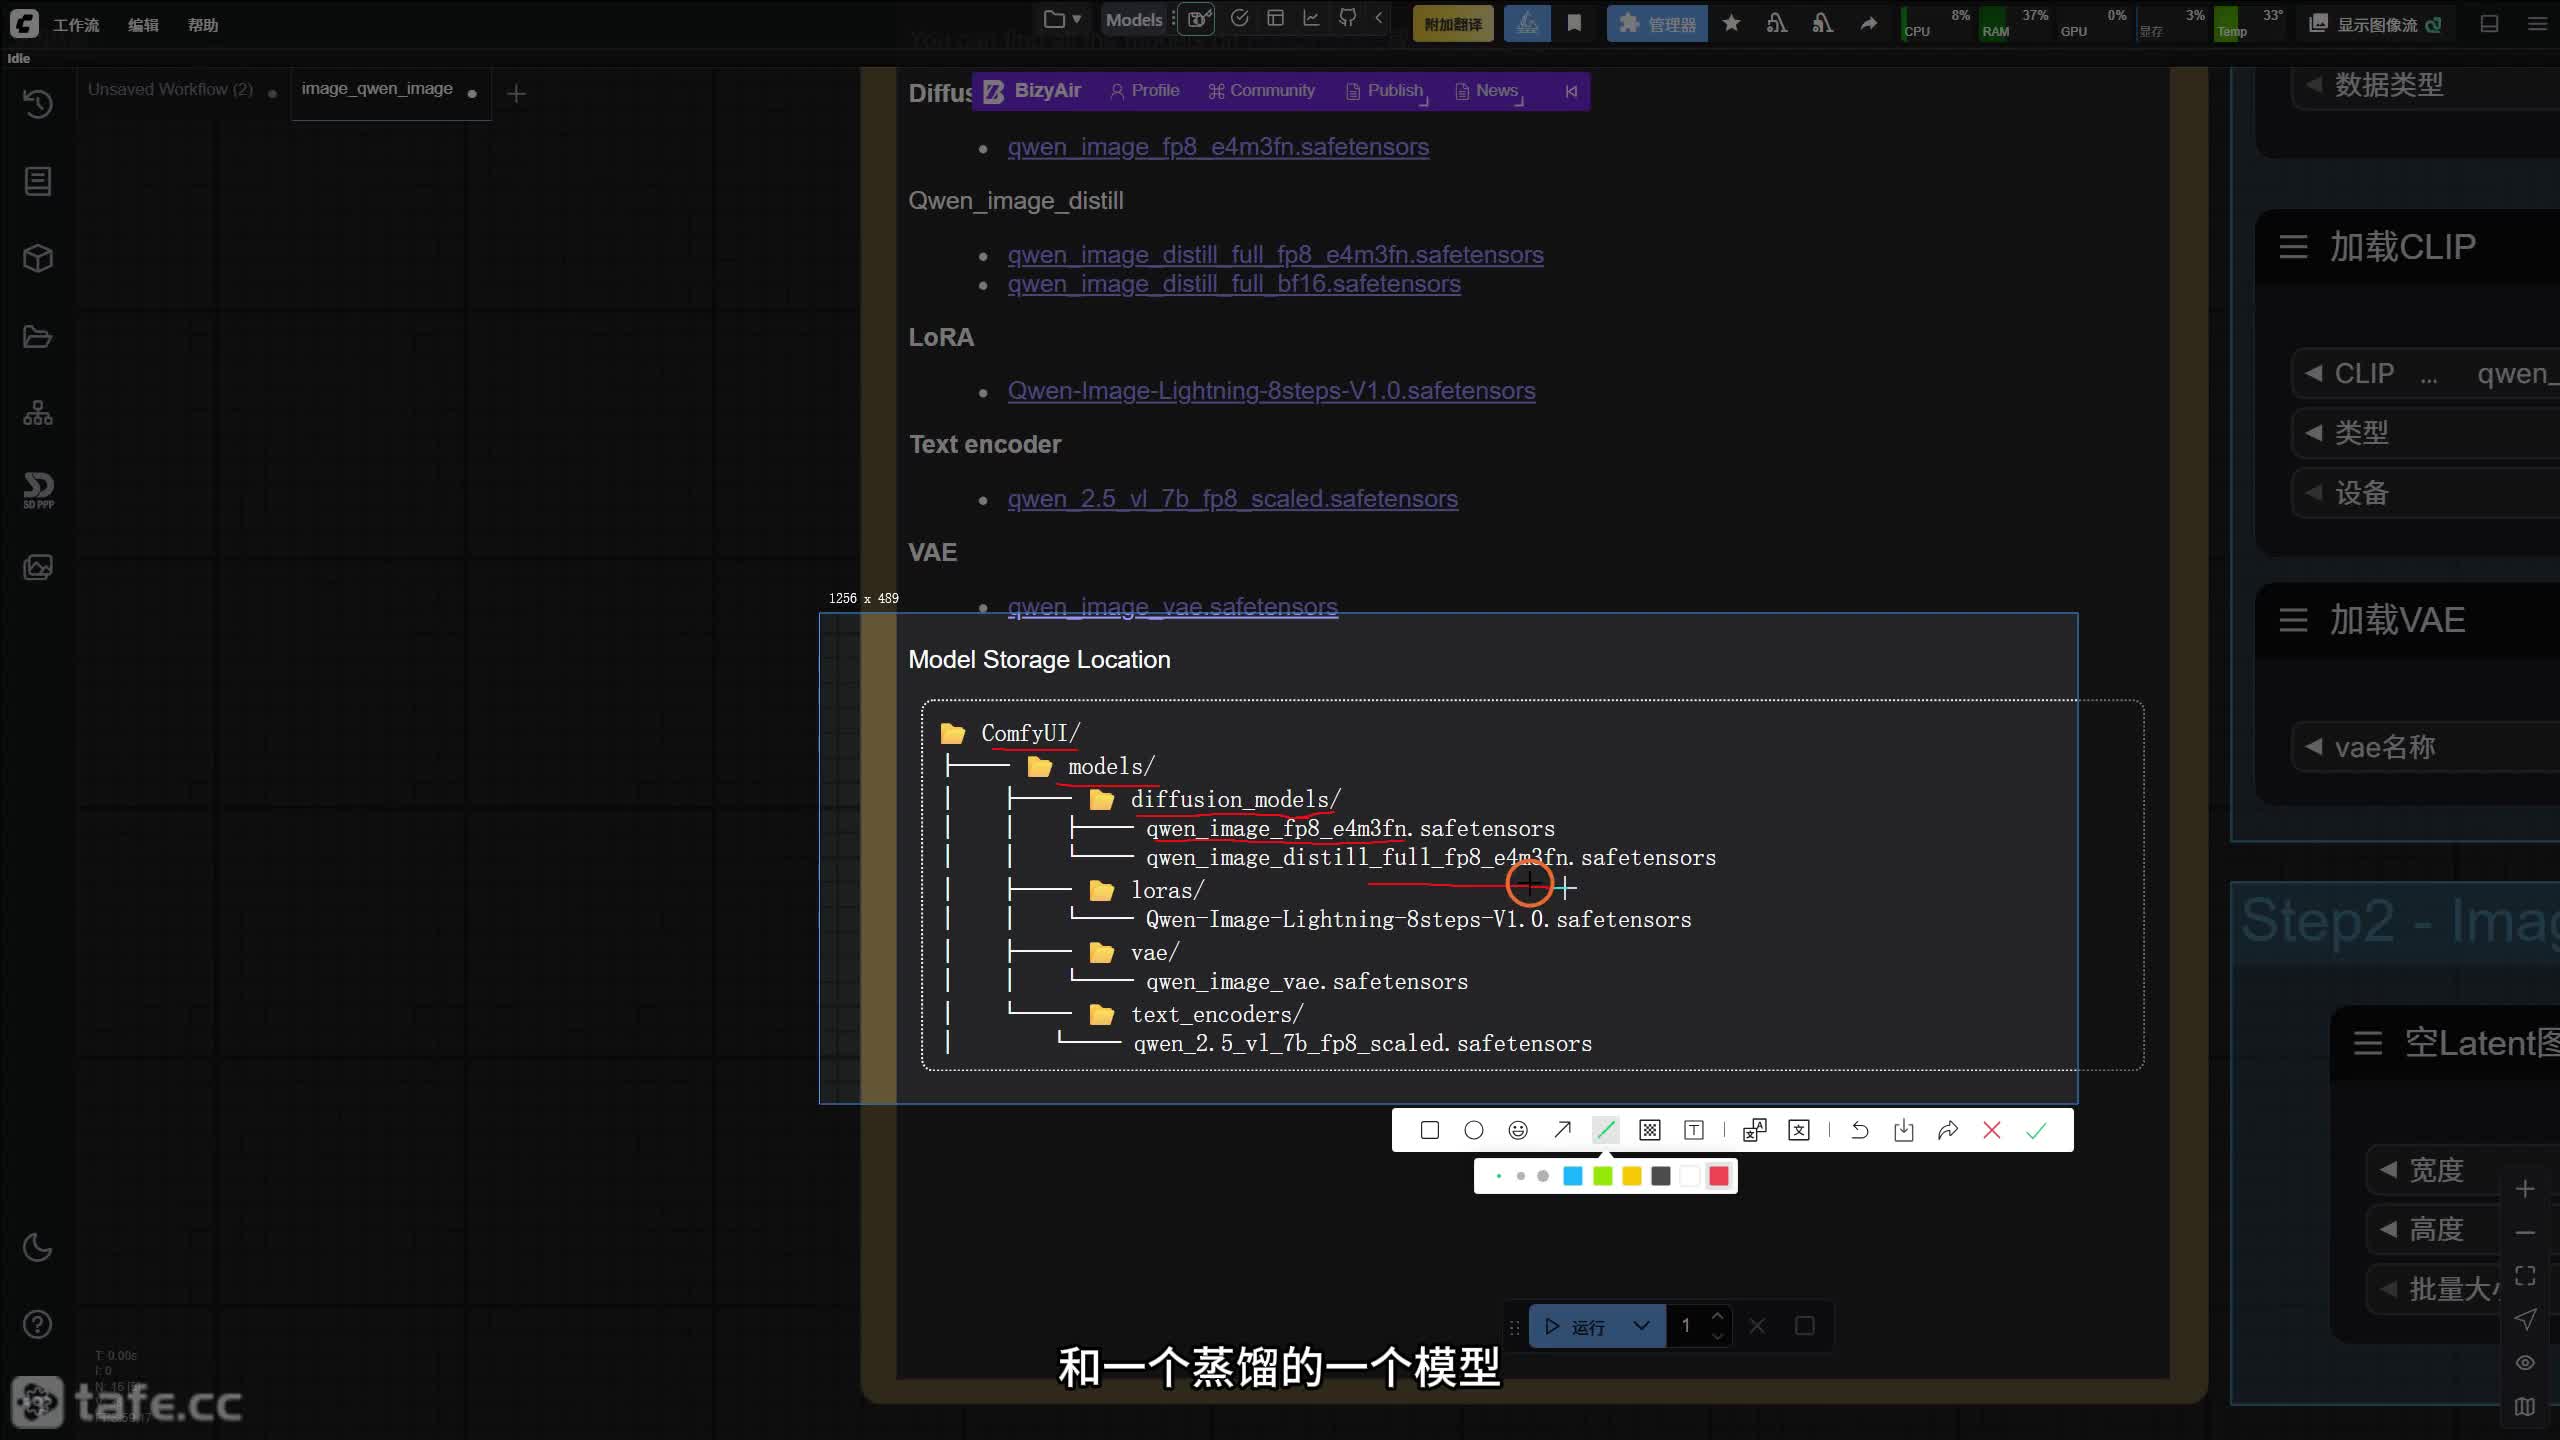
Task: Open Qwen-Image-Lightning-8steps-V1.0.safetensors link
Action: [x=1271, y=391]
